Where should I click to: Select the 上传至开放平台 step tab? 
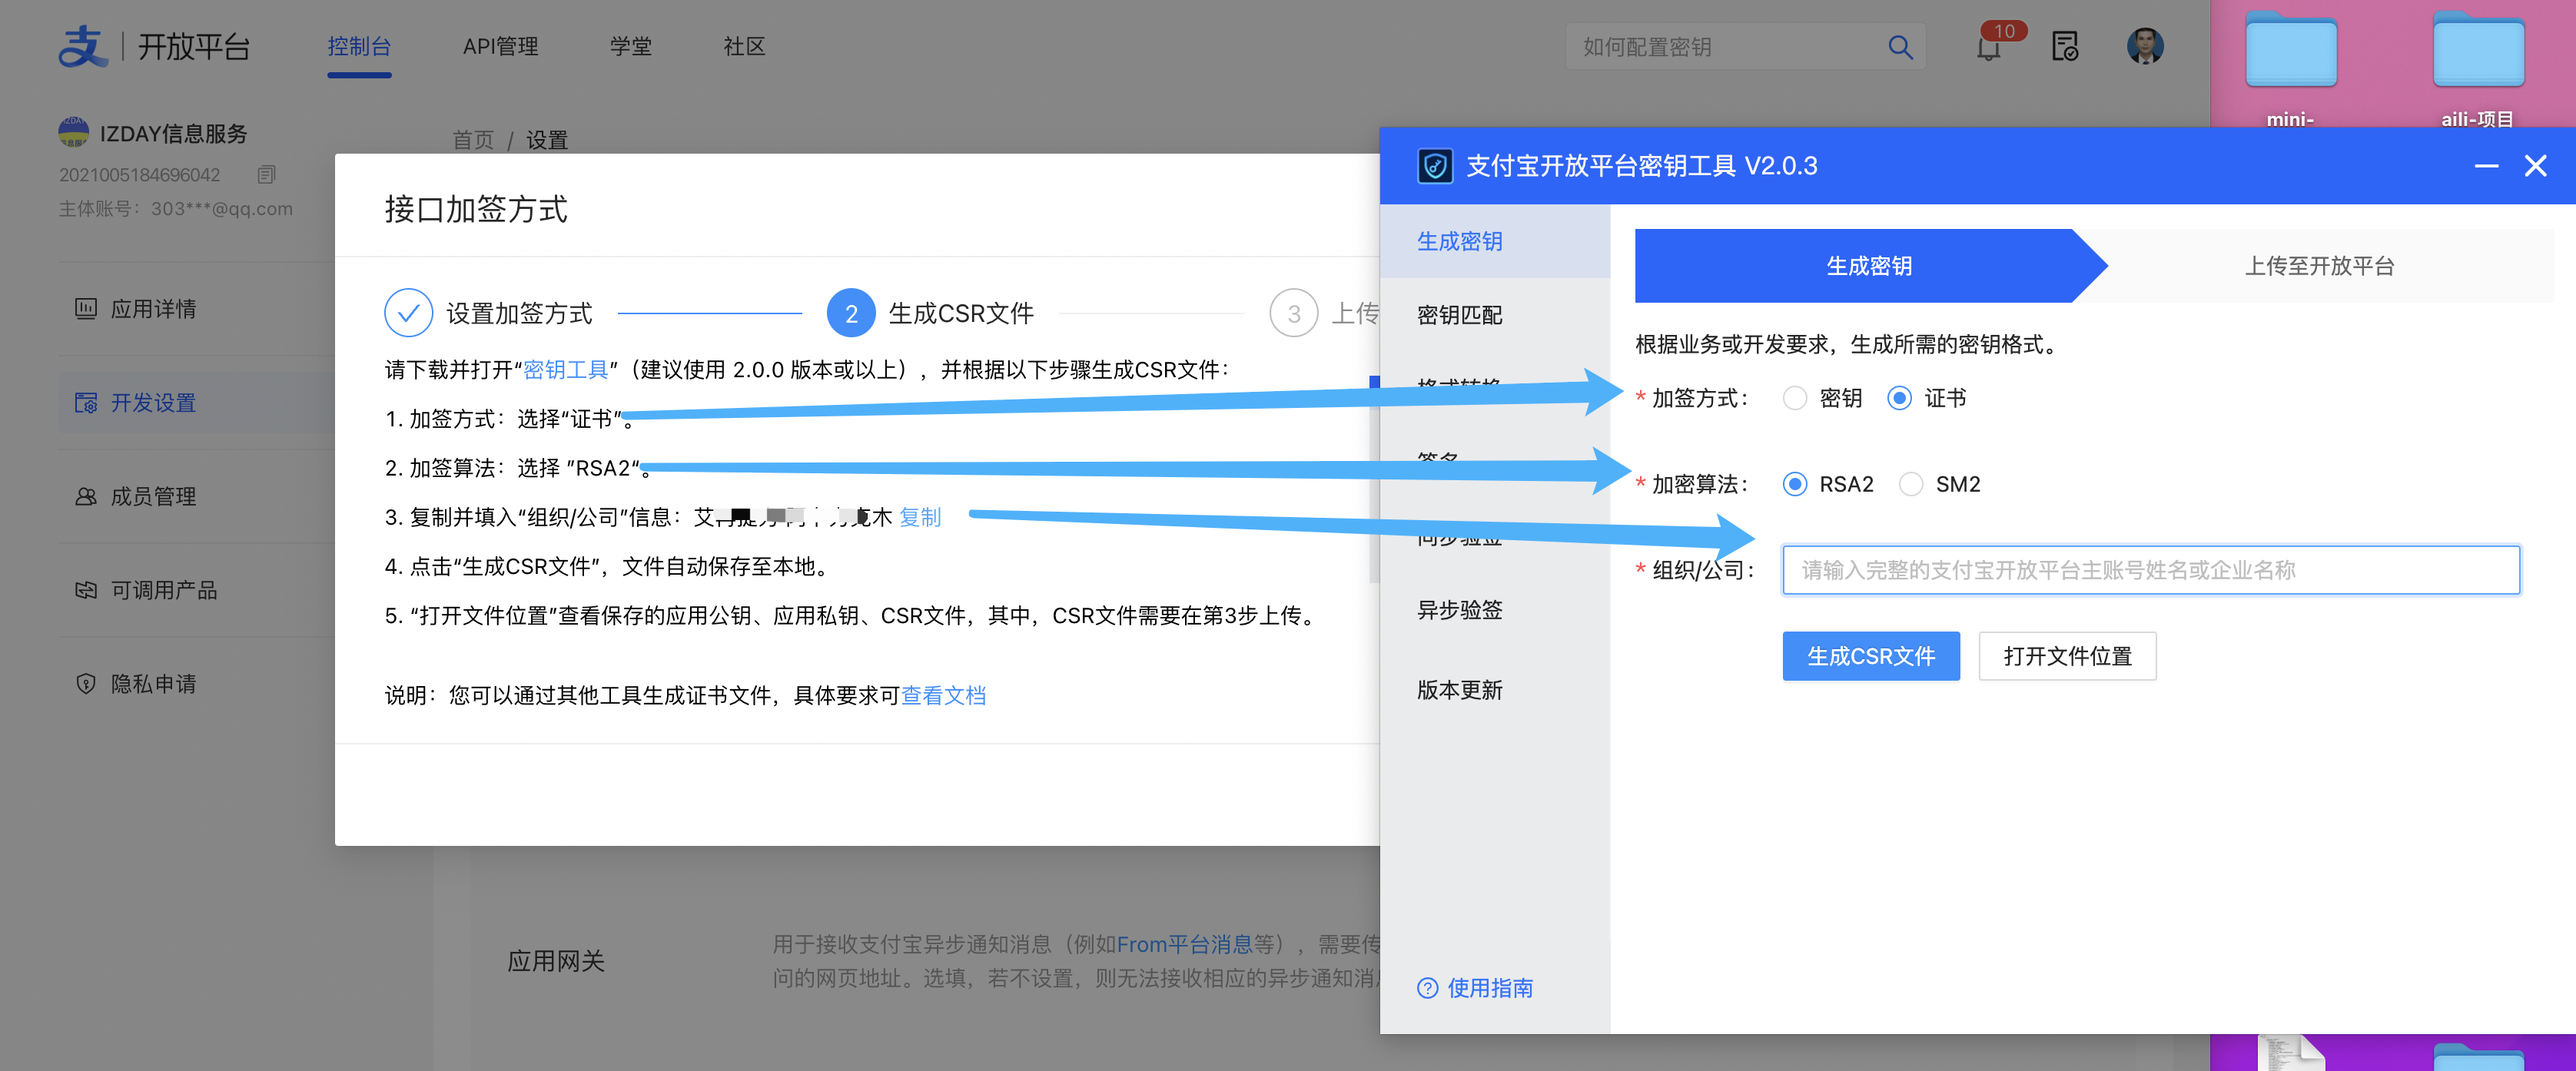coord(2319,266)
